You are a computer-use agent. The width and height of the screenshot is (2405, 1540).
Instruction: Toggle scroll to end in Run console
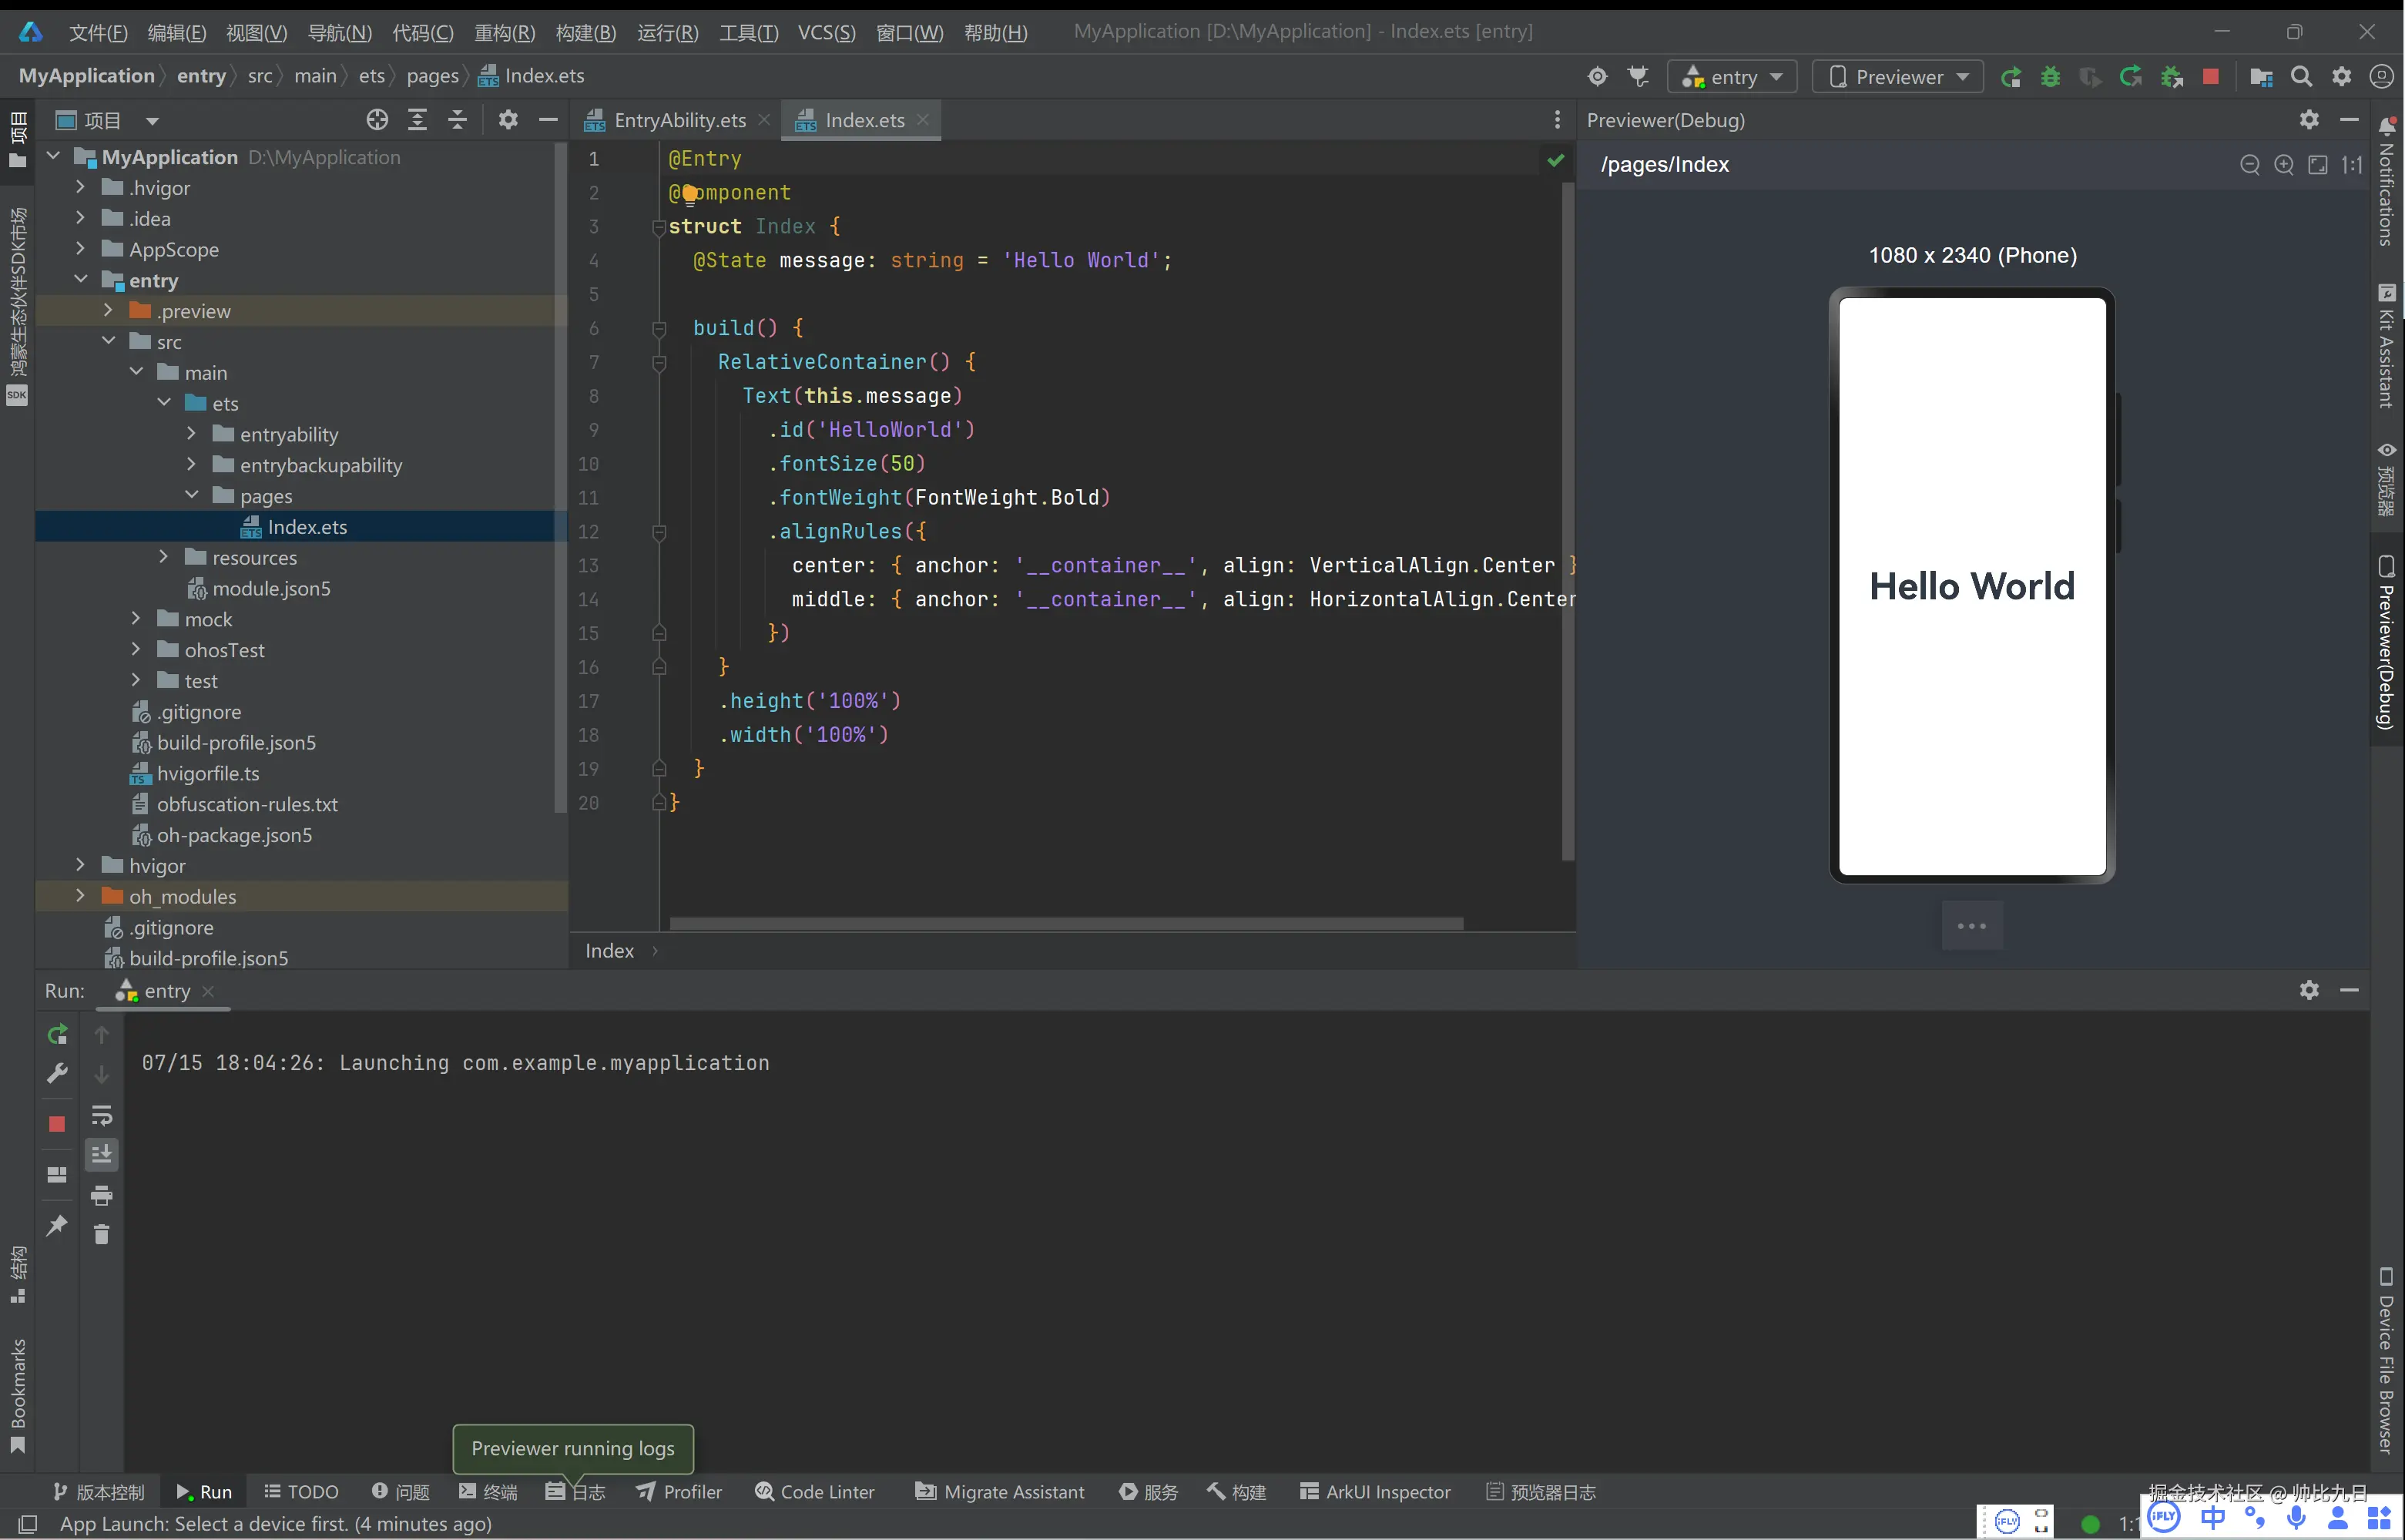pyautogui.click(x=101, y=1155)
